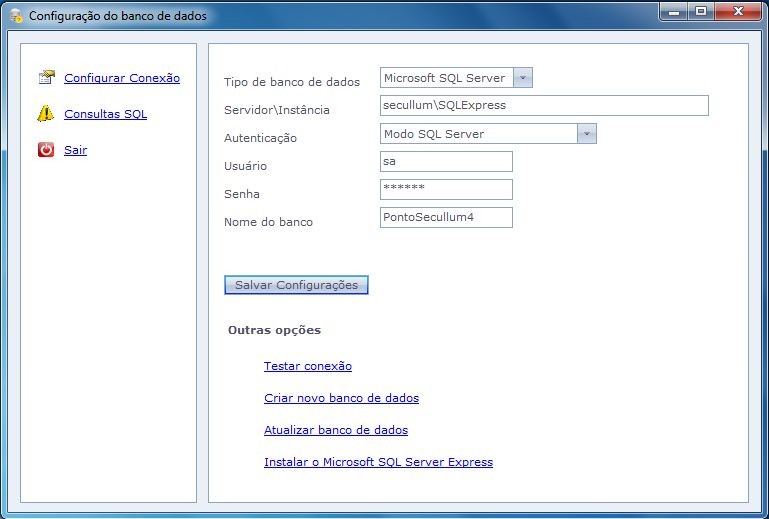Open Configurar Conexão link in sidebar
Screen dimensions: 769x519
pos(121,78)
